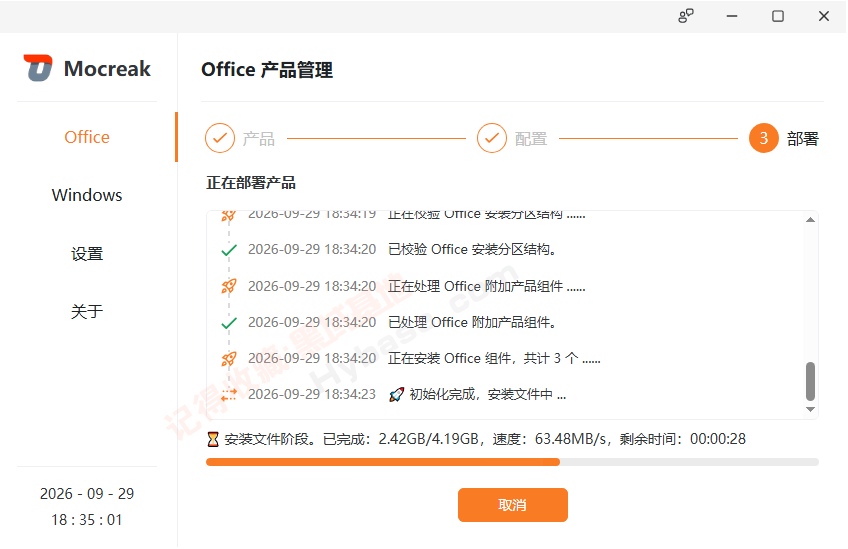Open the 设置 settings page

(87, 253)
